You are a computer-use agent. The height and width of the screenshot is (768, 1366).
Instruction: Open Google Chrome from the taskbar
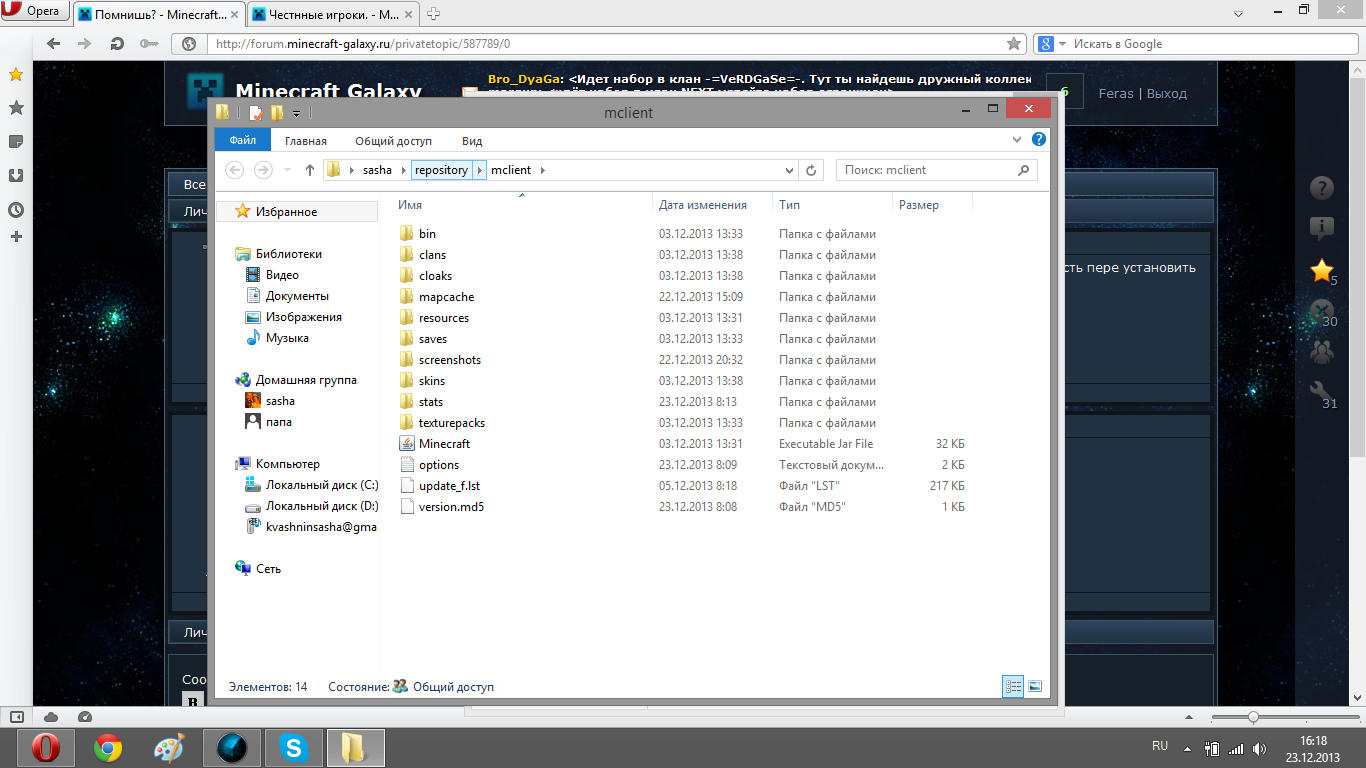pos(107,748)
